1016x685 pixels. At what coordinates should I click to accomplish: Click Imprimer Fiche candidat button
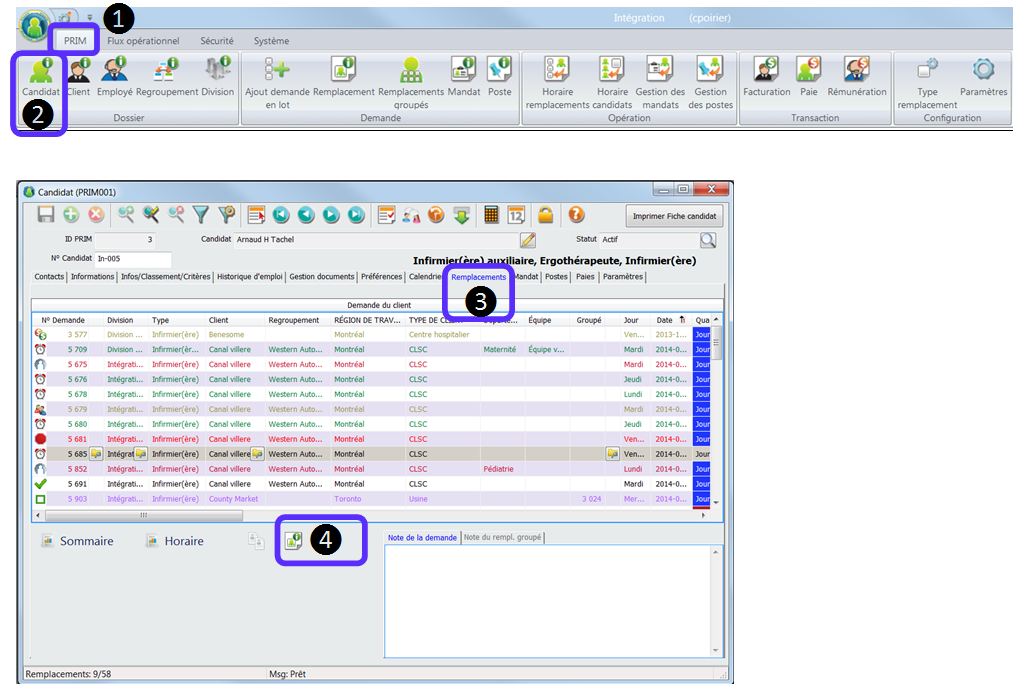pyautogui.click(x=675, y=216)
